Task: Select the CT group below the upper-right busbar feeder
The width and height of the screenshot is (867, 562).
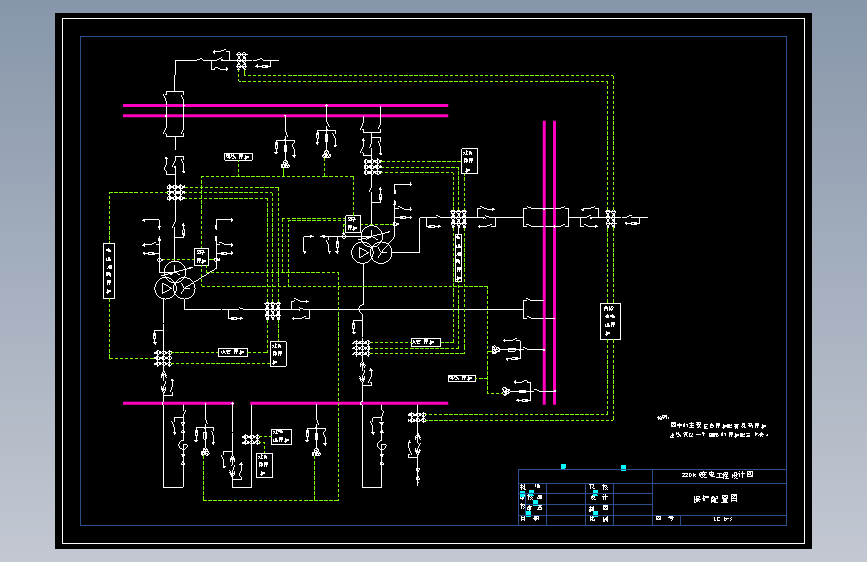Action: click(x=373, y=166)
